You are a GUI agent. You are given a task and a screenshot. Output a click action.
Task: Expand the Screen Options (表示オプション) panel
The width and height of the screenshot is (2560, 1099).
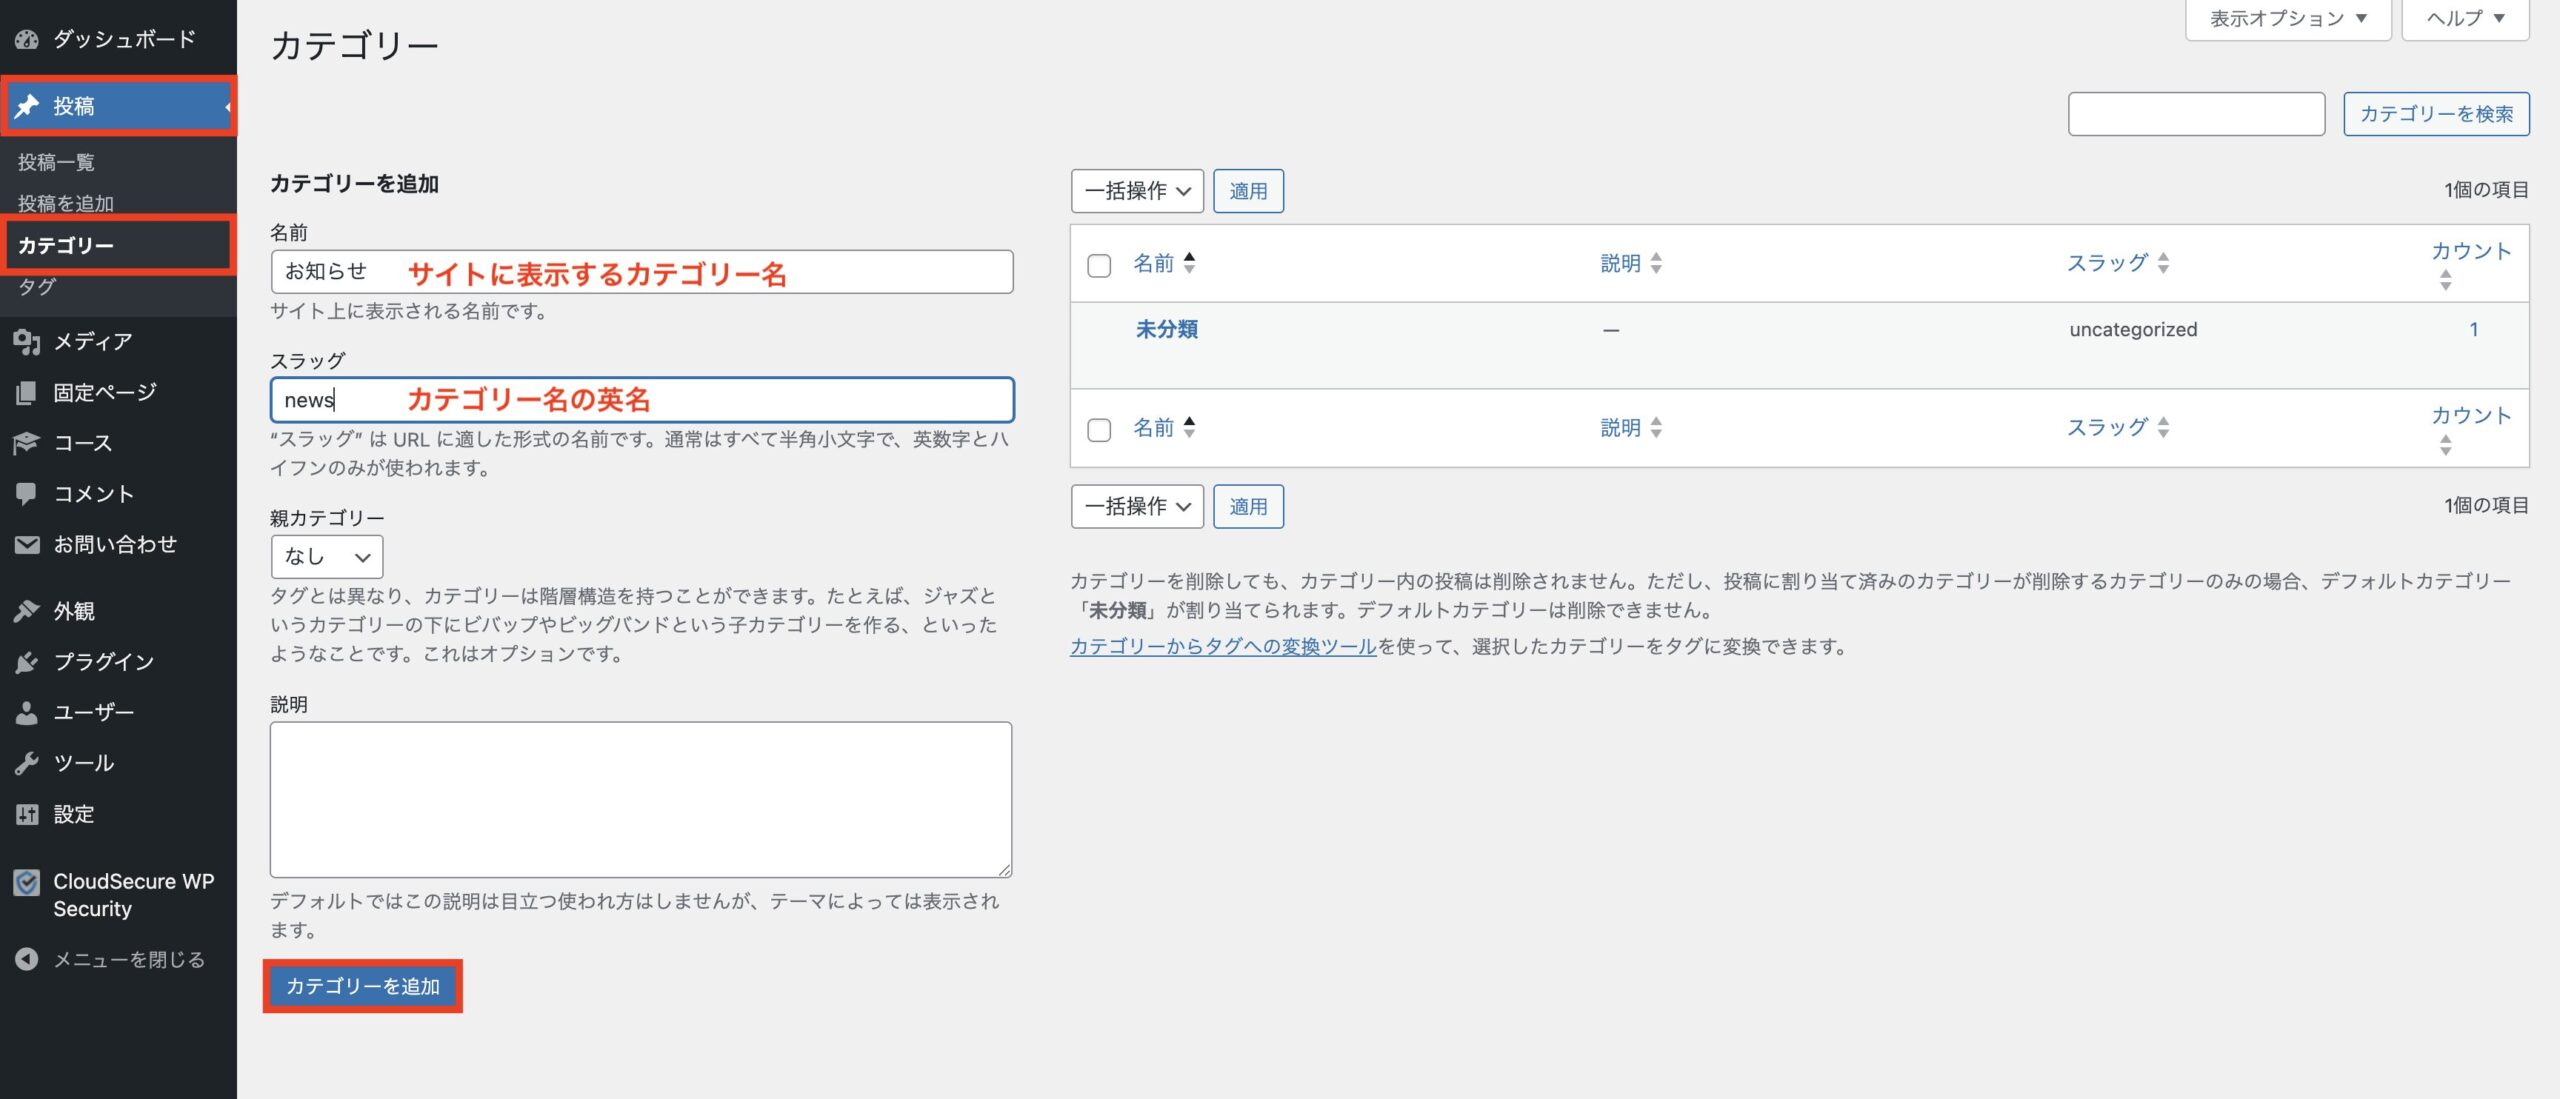click(x=2287, y=18)
